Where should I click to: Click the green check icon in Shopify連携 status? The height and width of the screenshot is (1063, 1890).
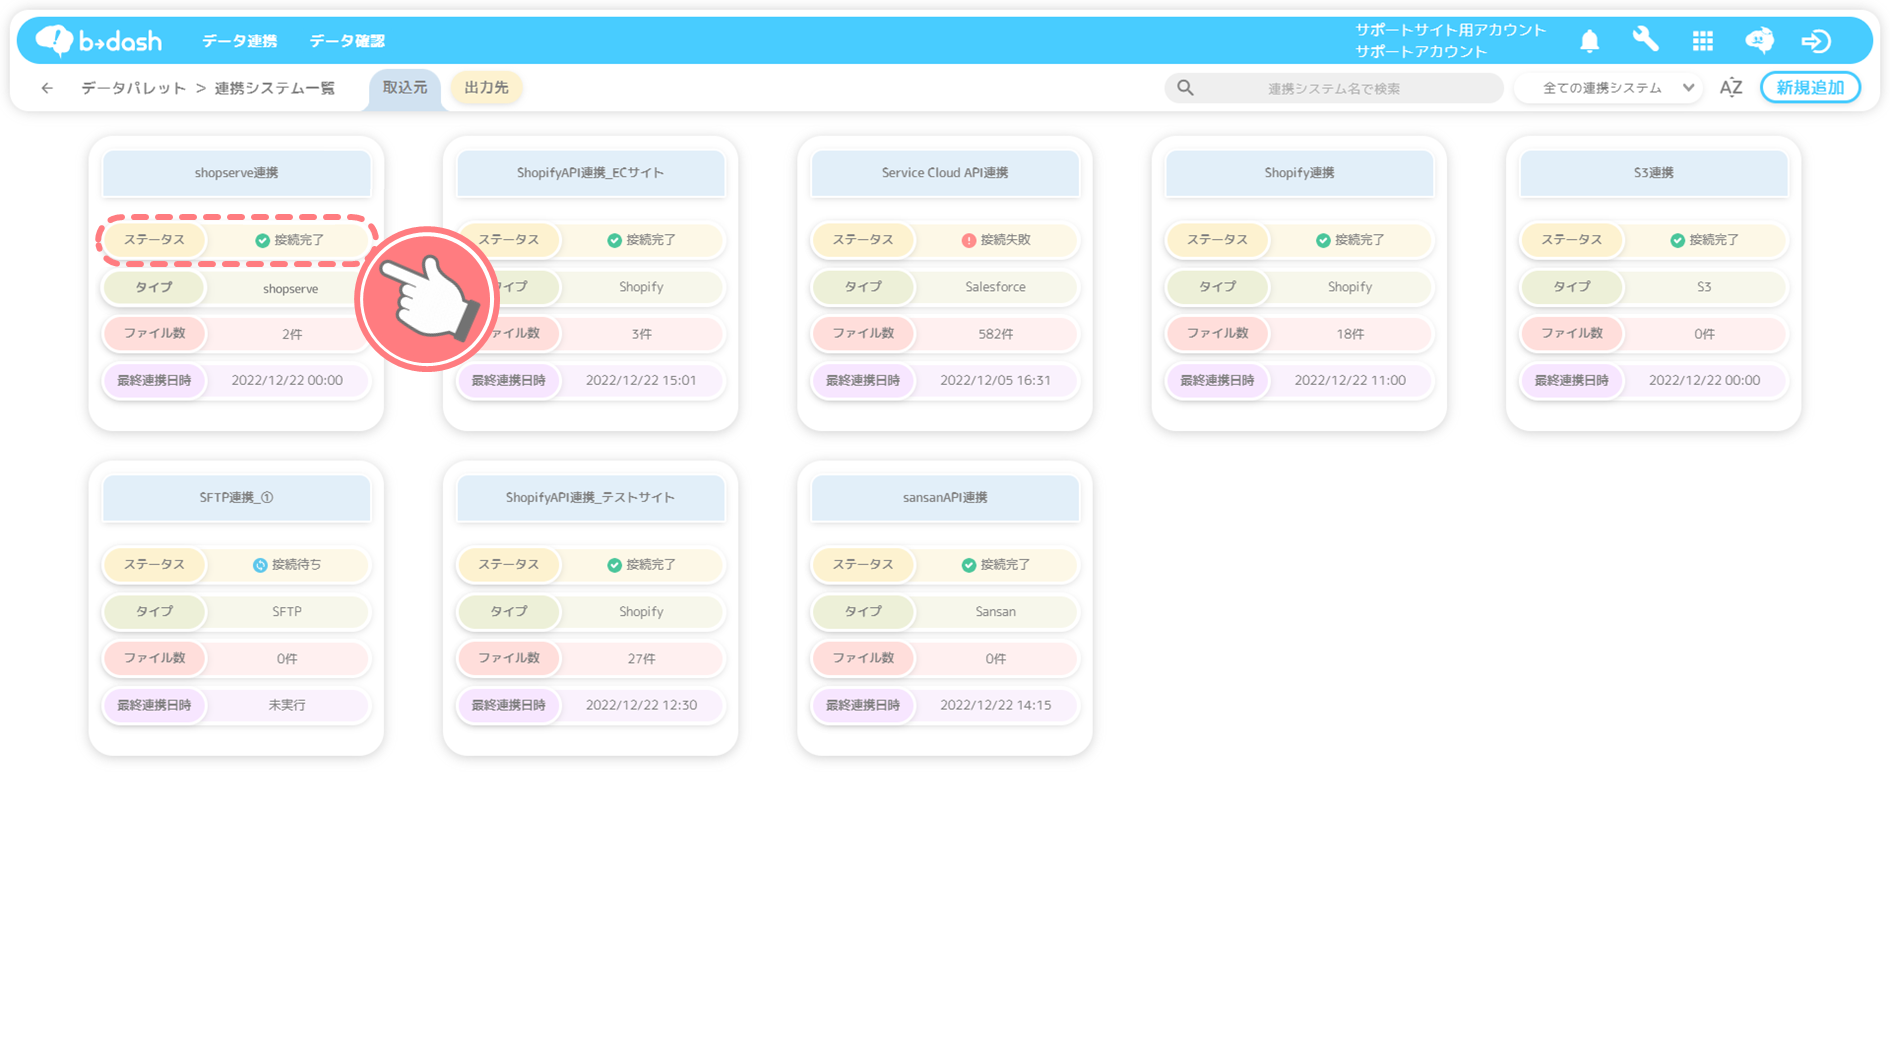click(1323, 240)
